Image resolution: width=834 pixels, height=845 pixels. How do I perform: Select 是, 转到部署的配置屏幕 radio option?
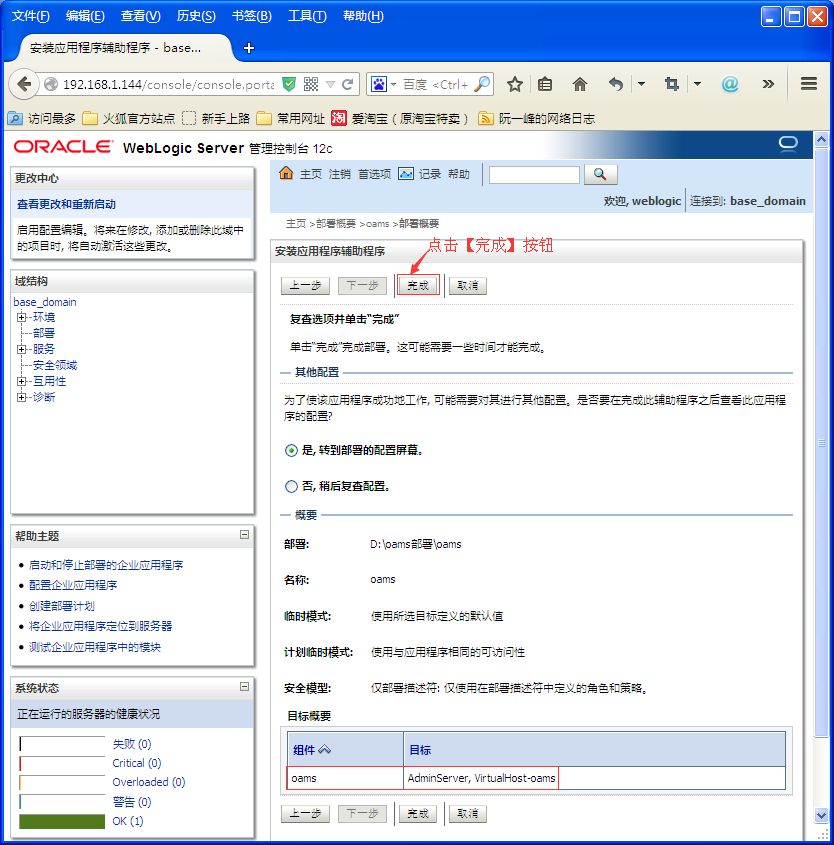291,451
